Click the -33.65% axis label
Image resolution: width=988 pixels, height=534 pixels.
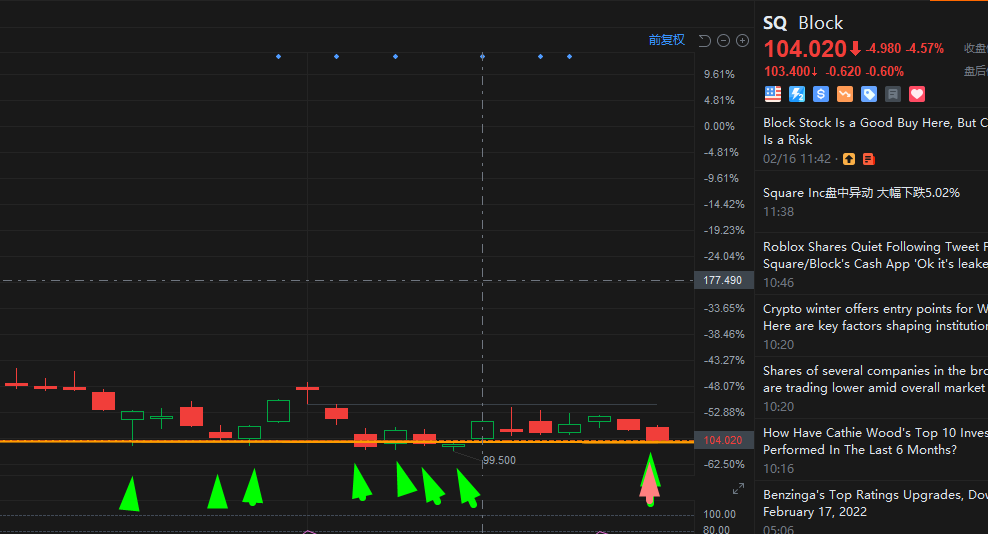[x=724, y=308]
